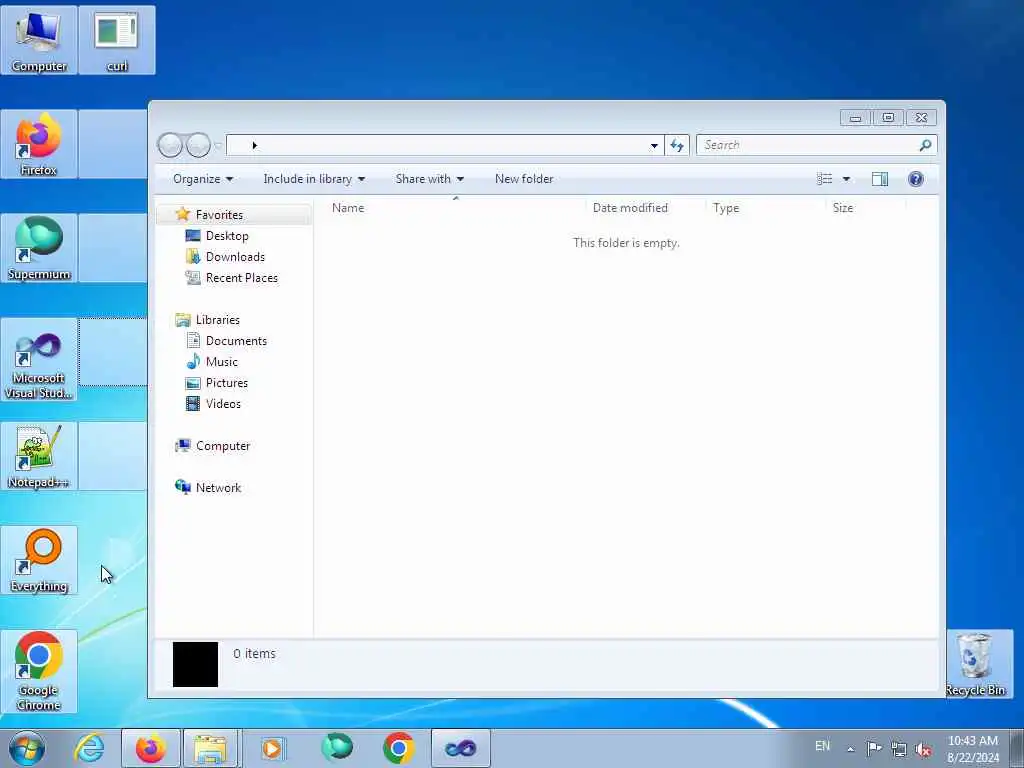Expand the address bar previous locations dropdown
Screen dimensions: 1024x768
point(654,146)
